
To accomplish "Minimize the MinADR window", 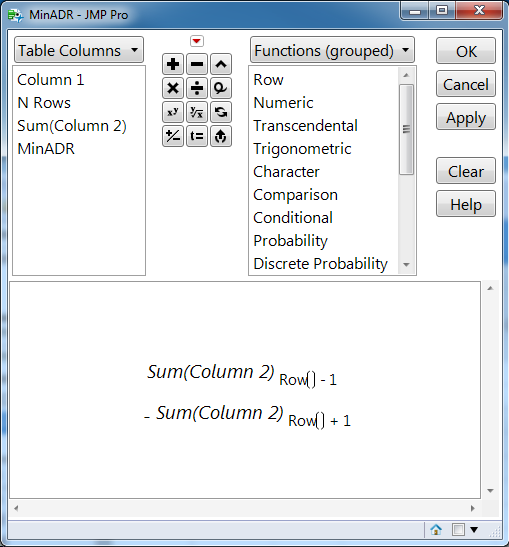I will pos(414,12).
